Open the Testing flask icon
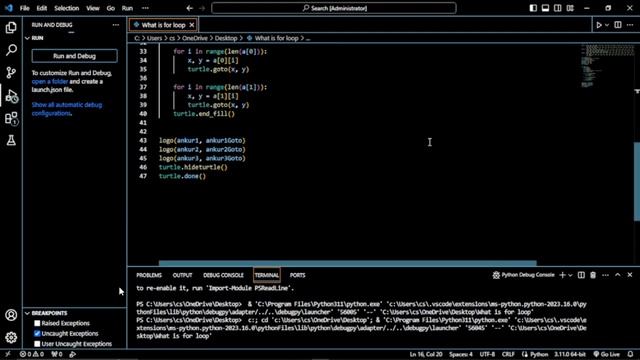This screenshot has height=360, width=640. (x=11, y=140)
